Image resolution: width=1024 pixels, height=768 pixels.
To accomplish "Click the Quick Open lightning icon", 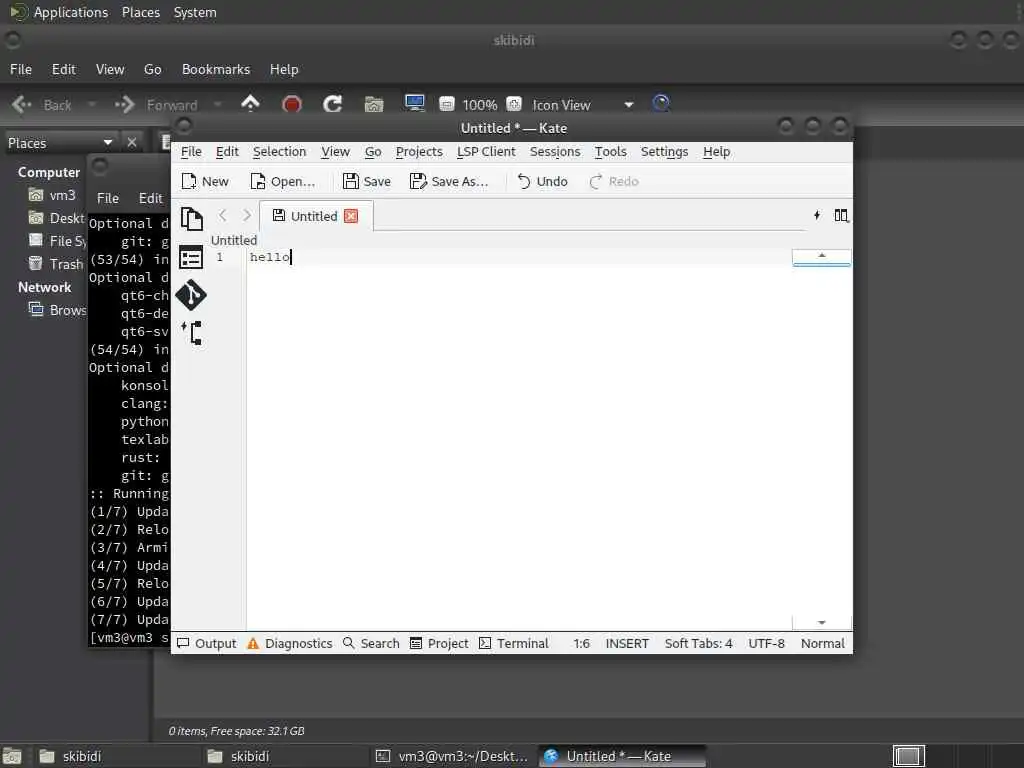I will [817, 216].
